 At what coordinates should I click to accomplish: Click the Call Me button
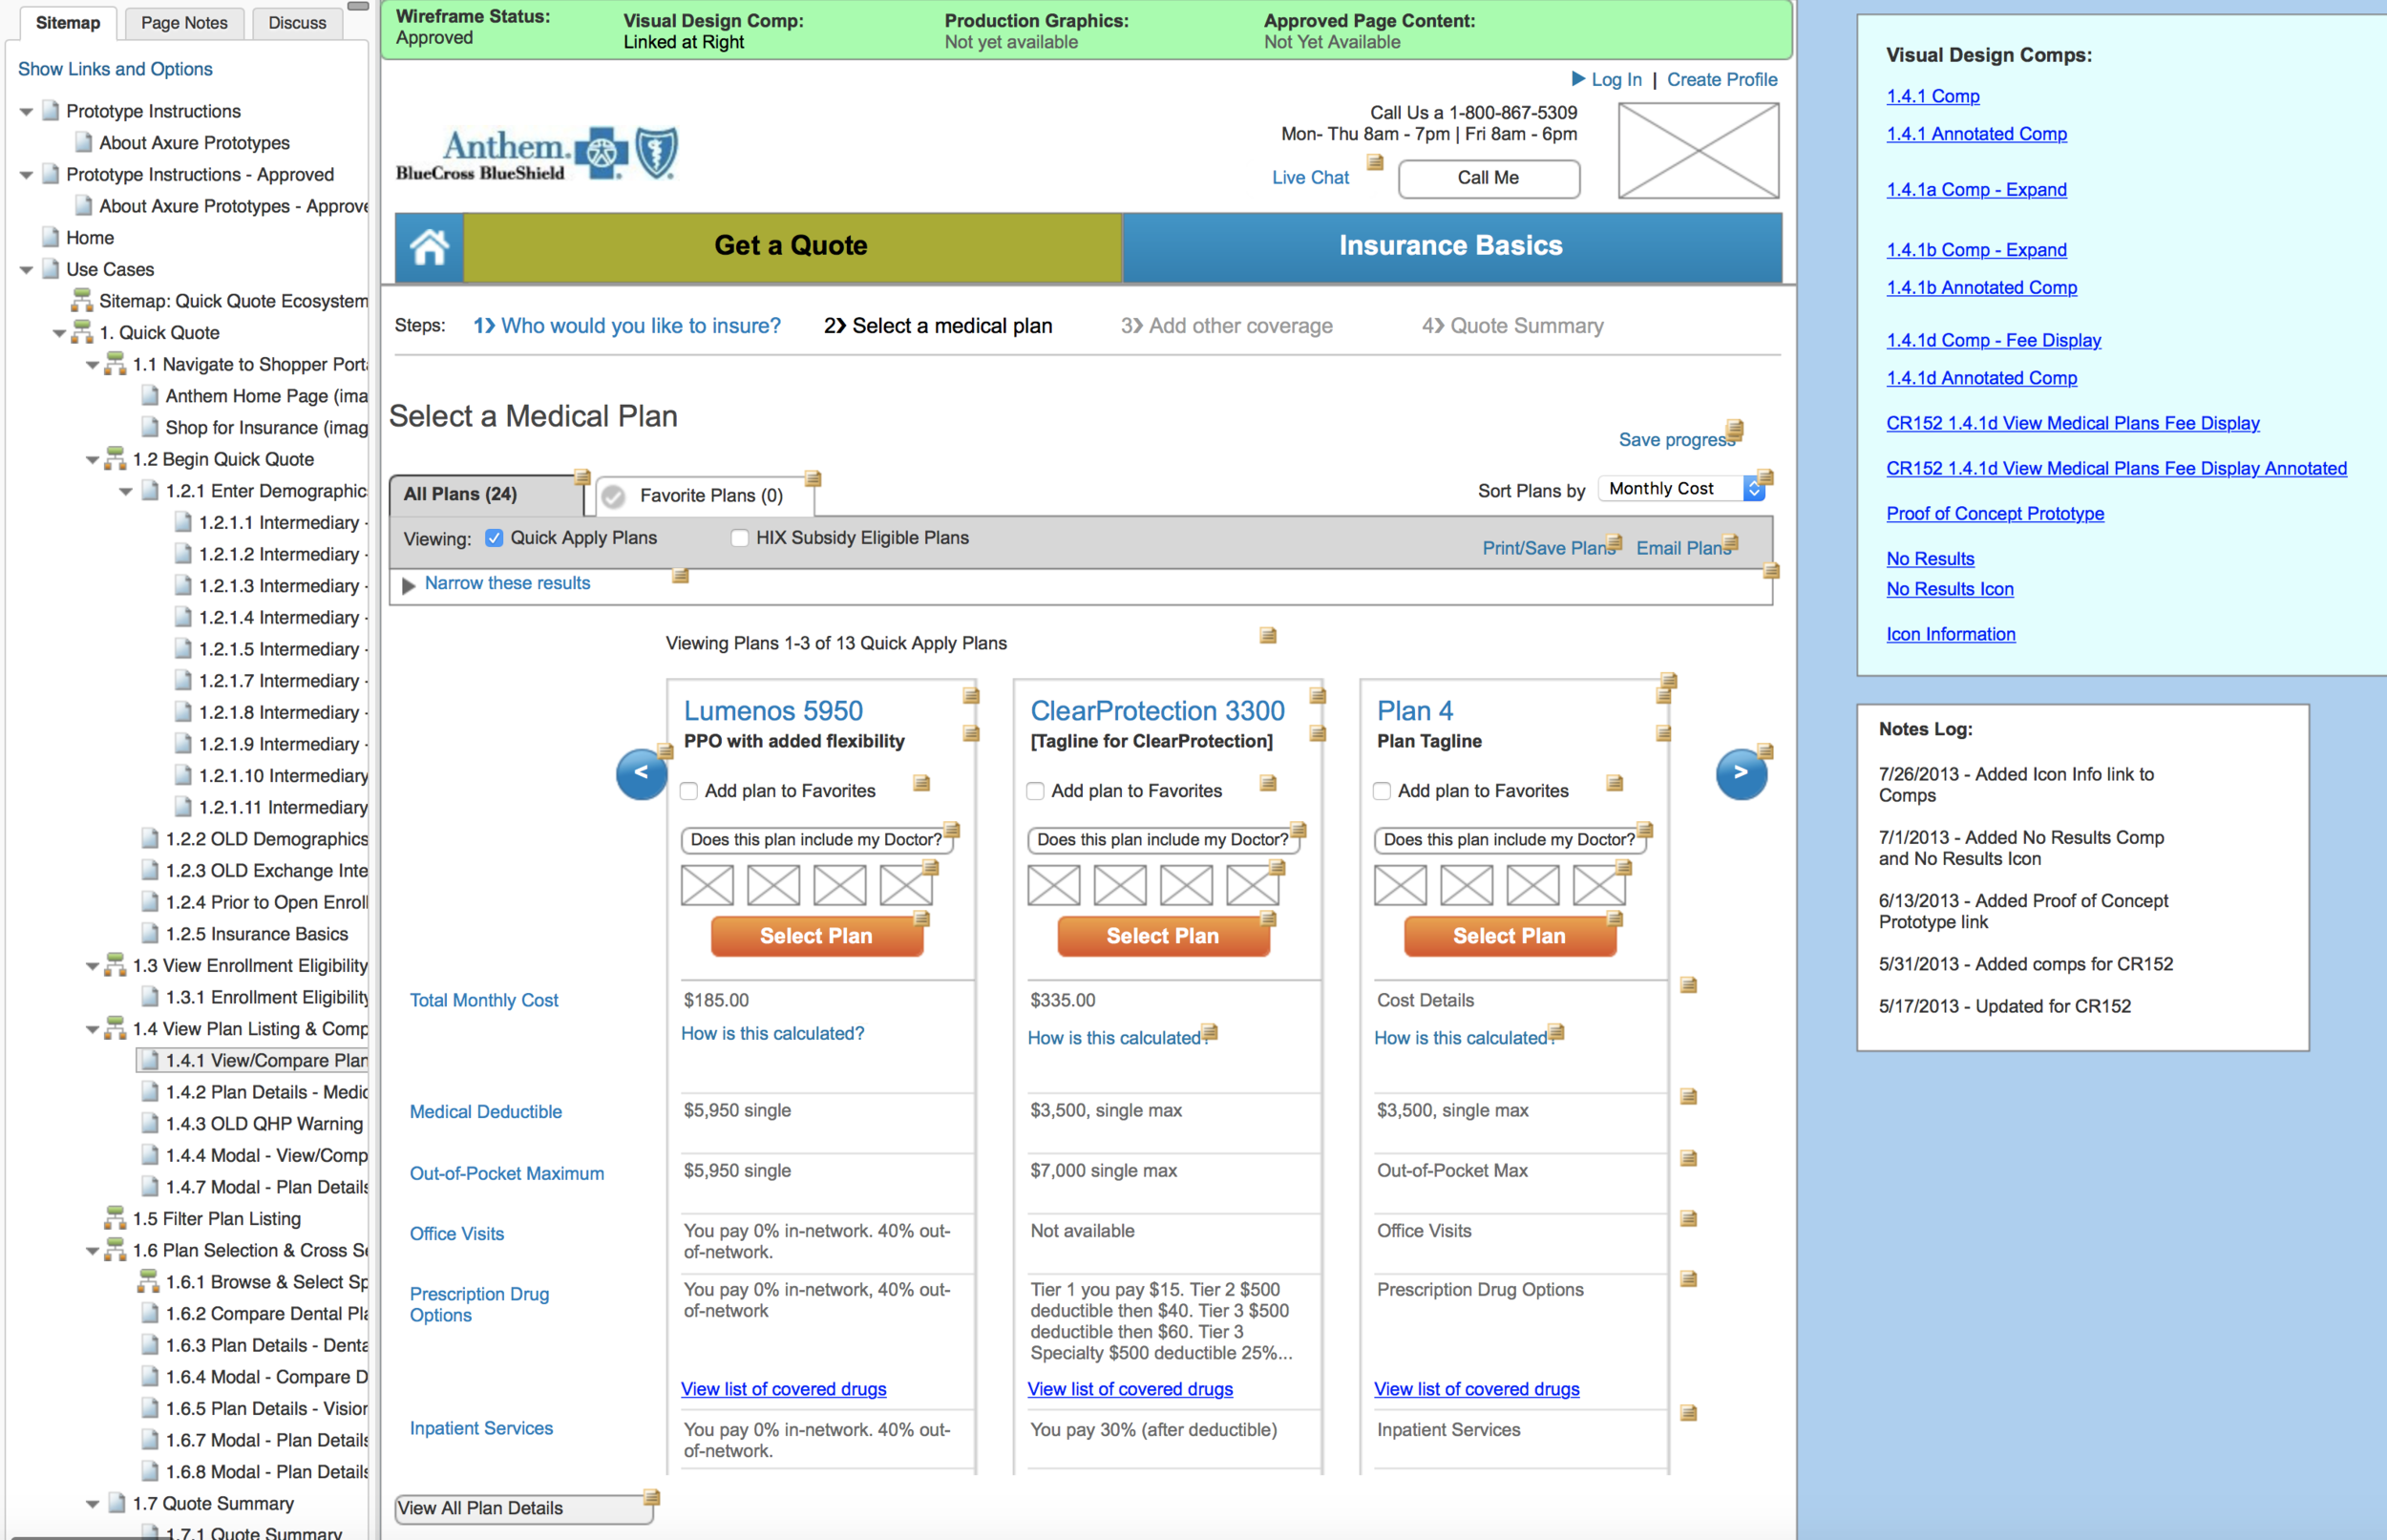click(x=1488, y=178)
